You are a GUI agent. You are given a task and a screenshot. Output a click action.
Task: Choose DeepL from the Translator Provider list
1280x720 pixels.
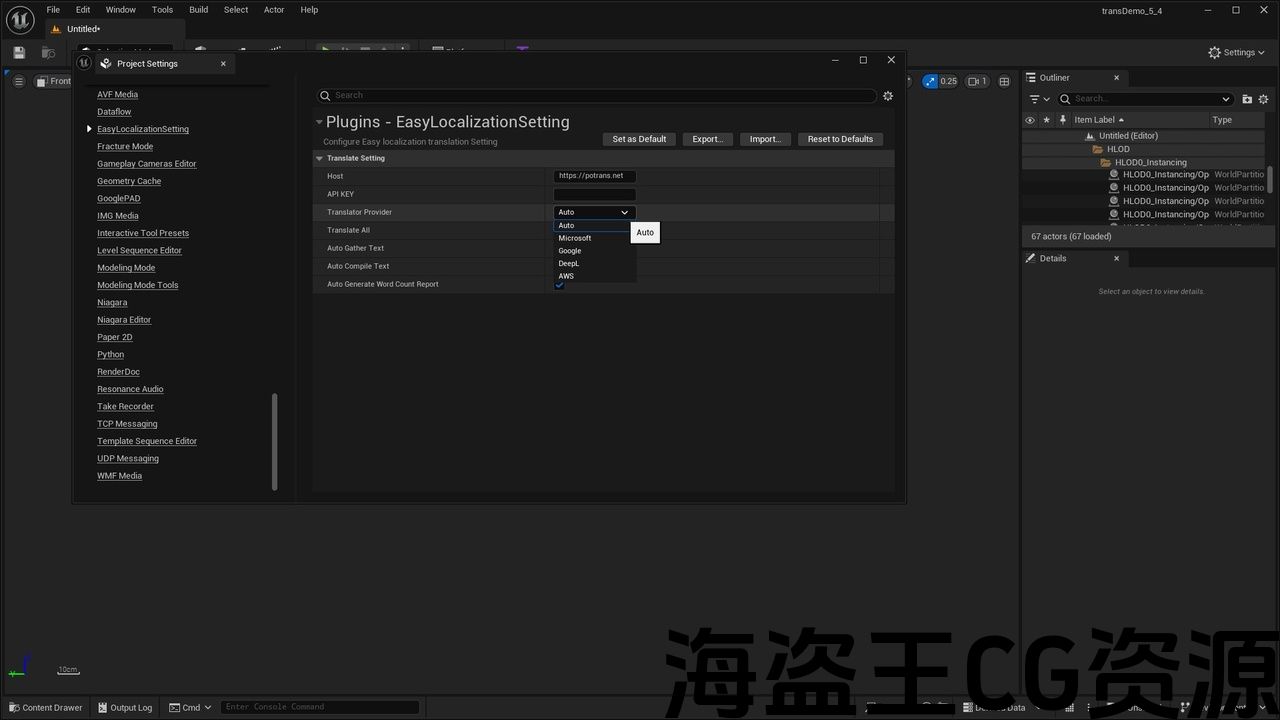tap(569, 264)
